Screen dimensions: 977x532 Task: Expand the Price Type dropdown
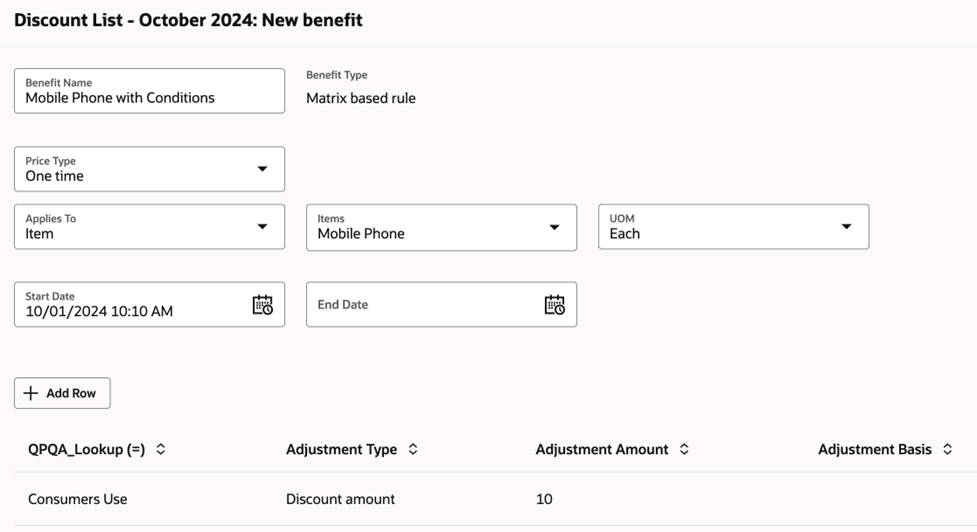[262, 169]
